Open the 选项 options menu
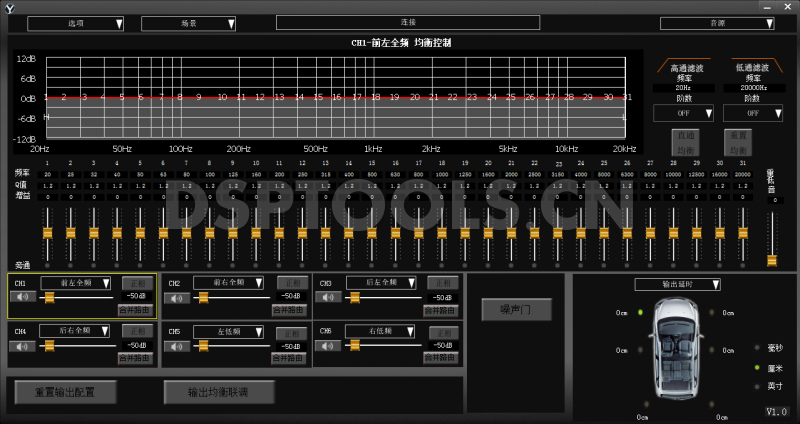 75,23
